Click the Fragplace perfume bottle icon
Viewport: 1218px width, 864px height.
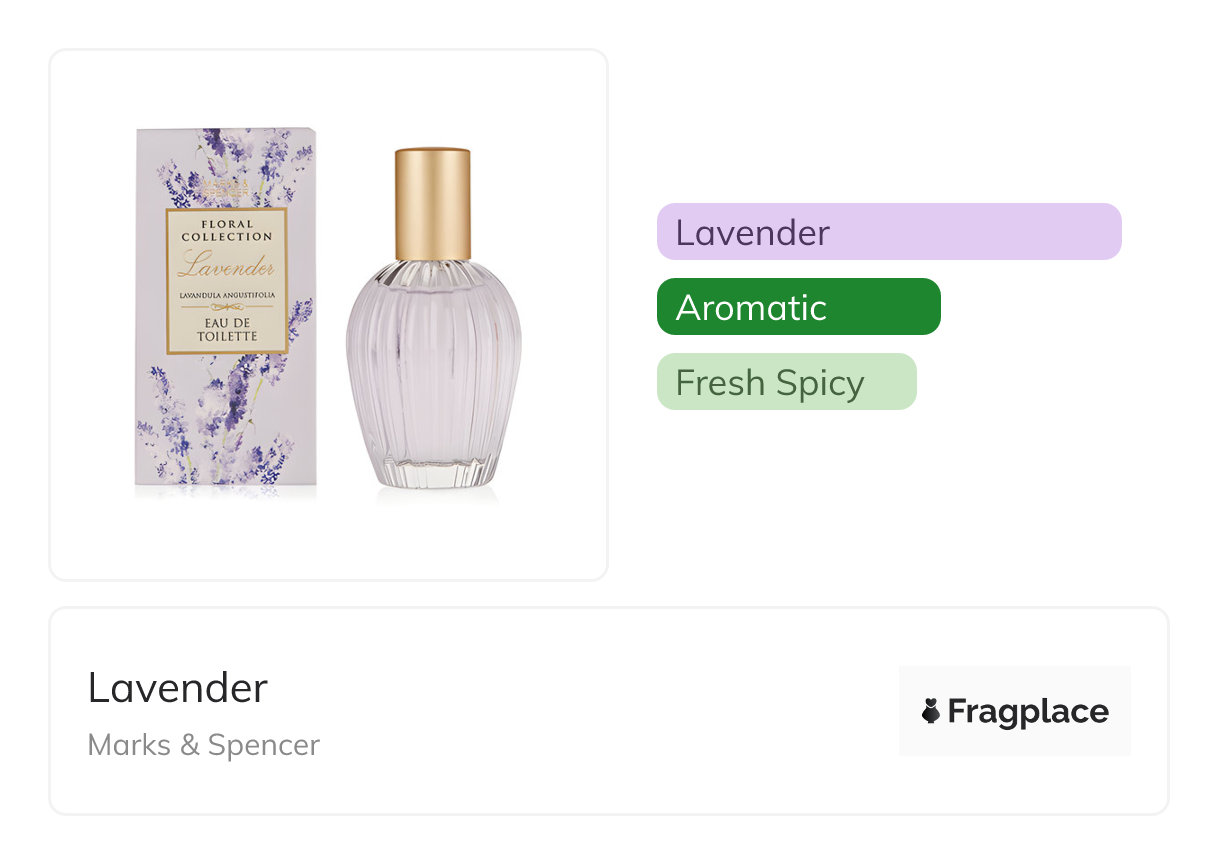pyautogui.click(x=930, y=712)
